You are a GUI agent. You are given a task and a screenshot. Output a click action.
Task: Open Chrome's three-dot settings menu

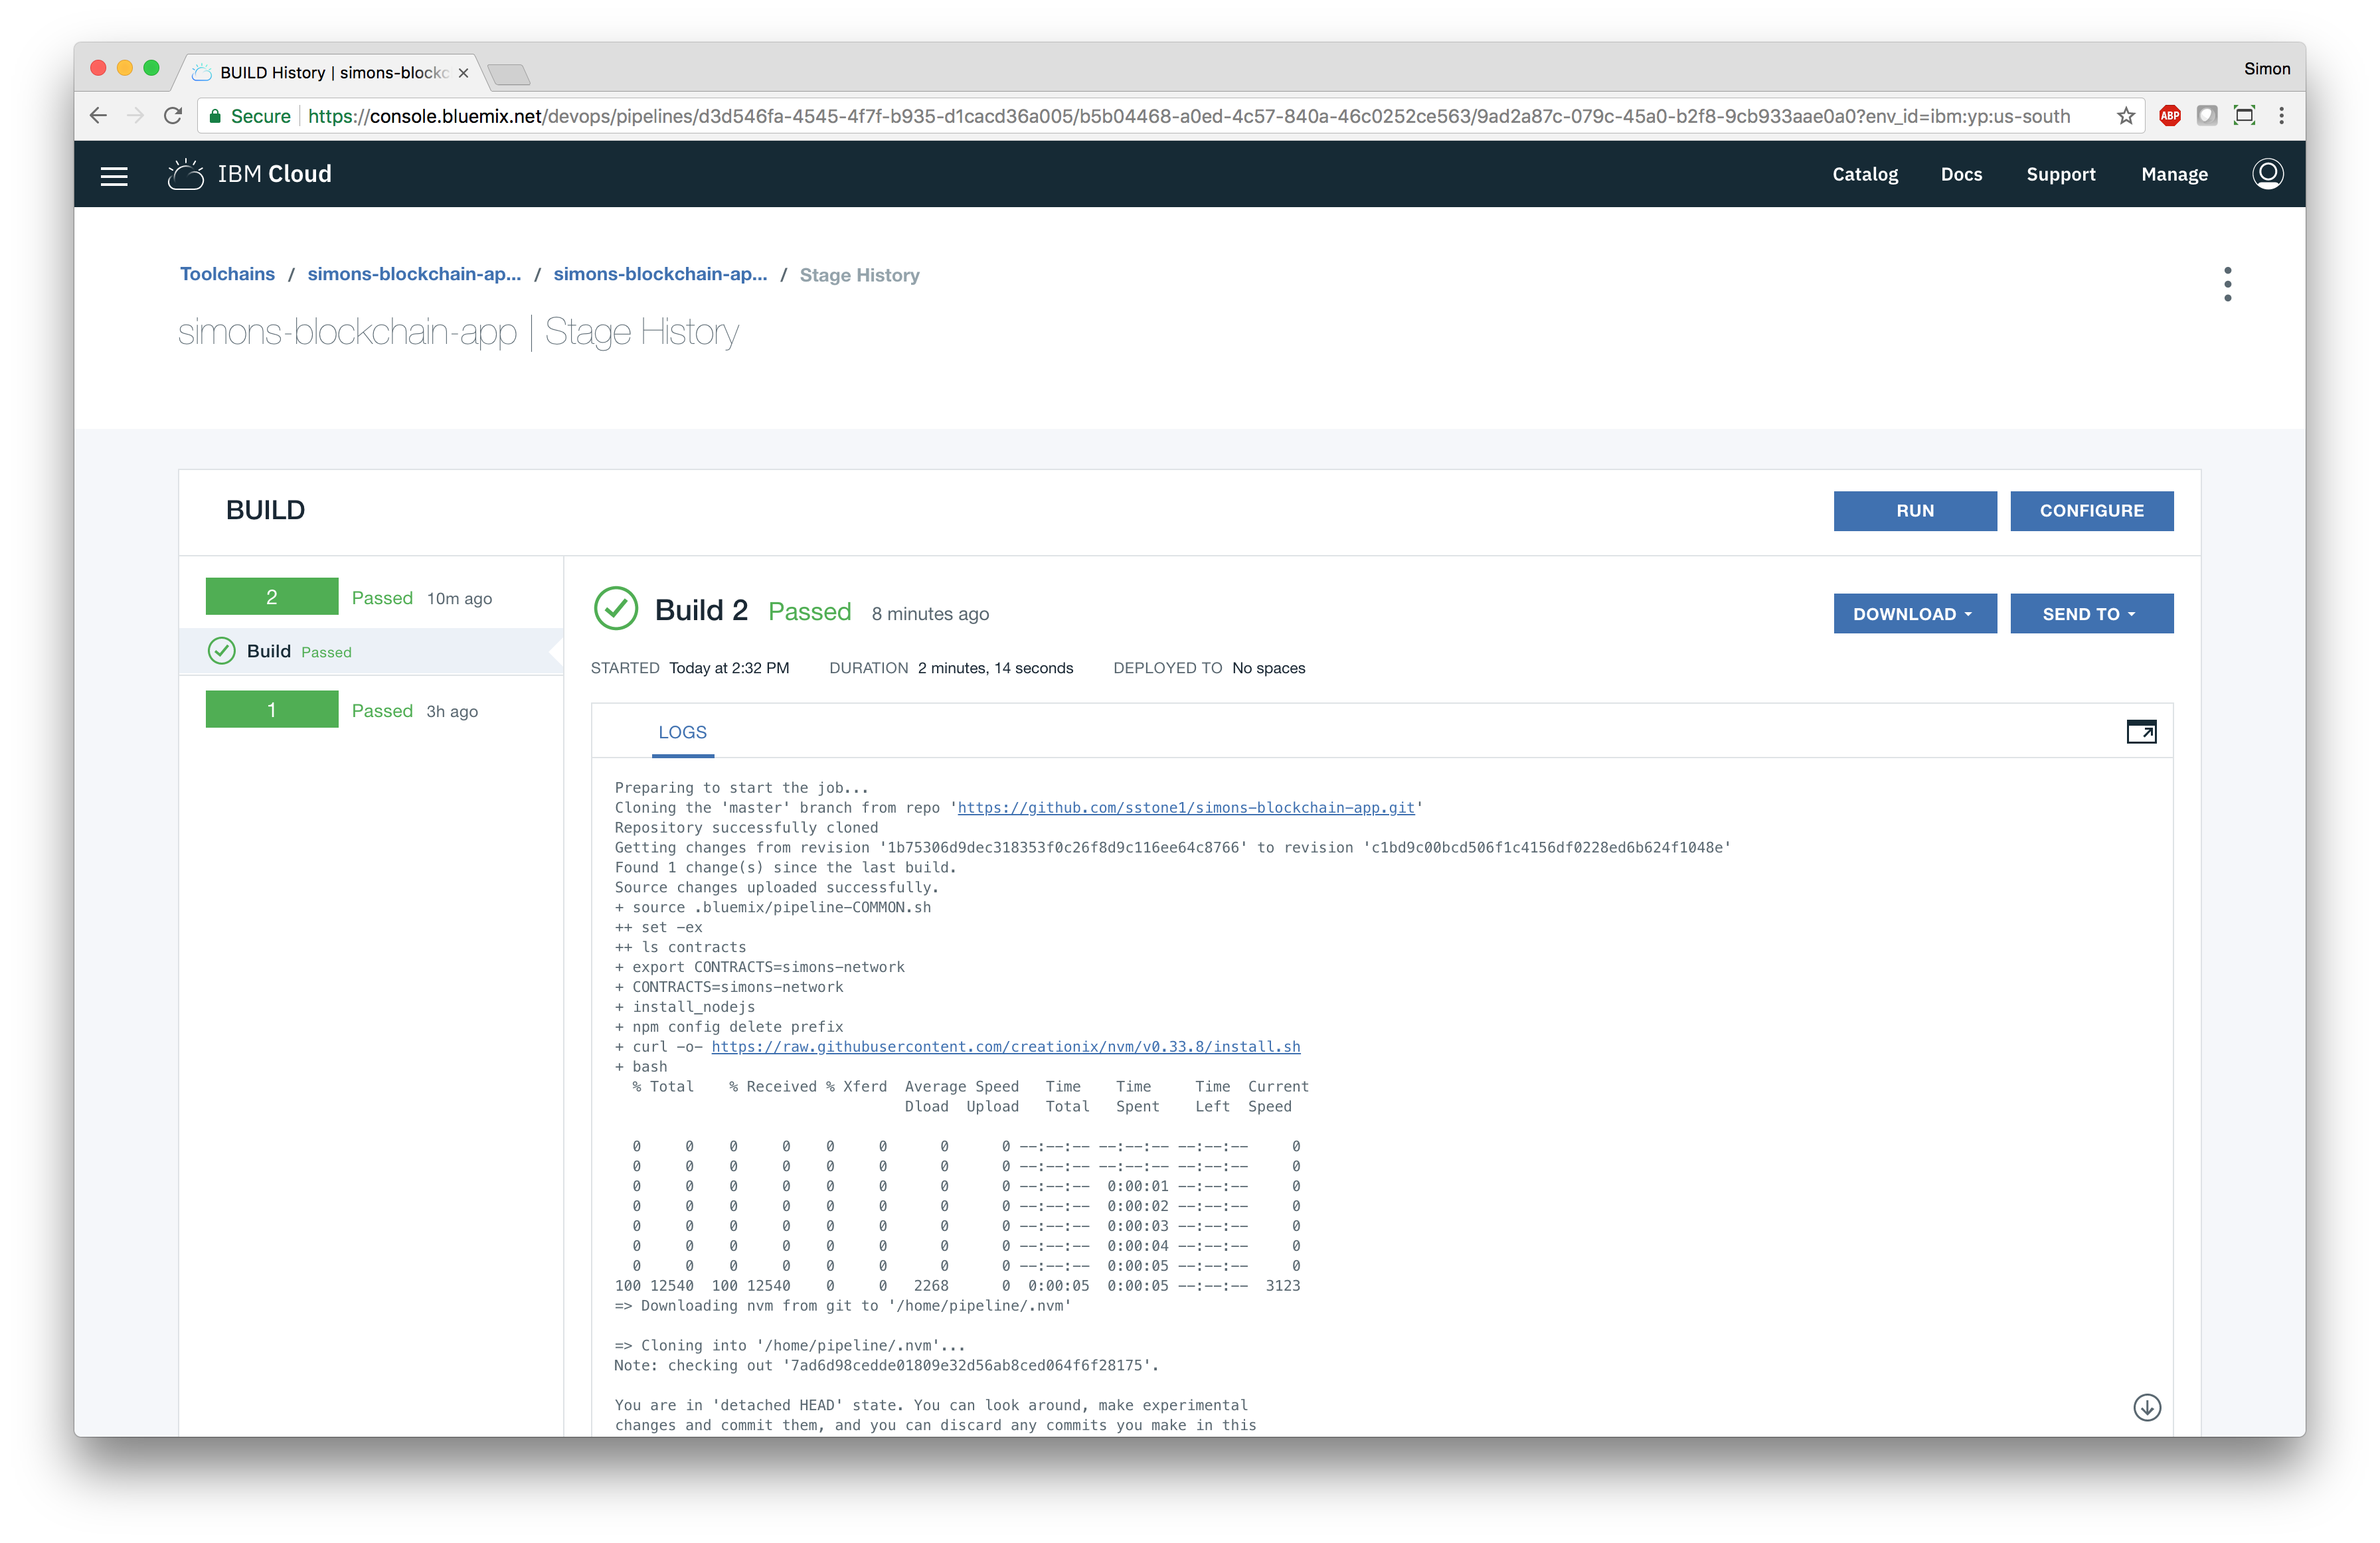point(2281,116)
